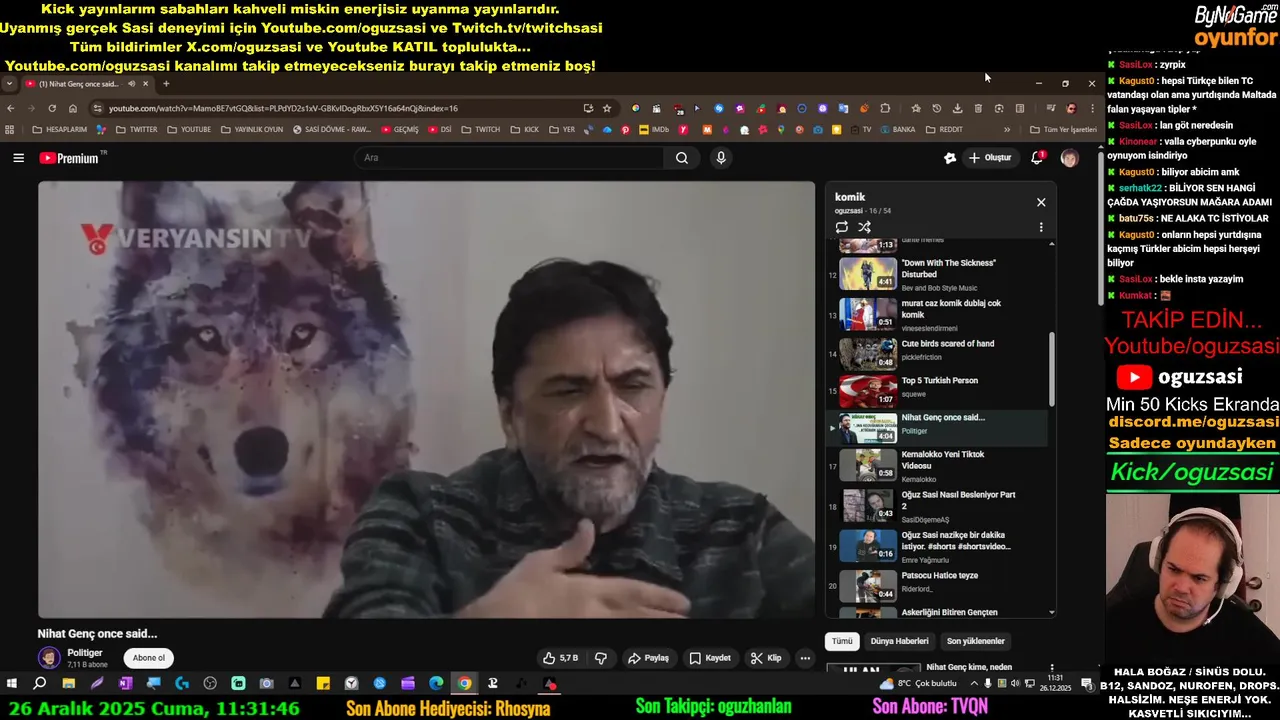Viewport: 1280px width, 720px height.
Task: Open the YAYINLIK OYUN bookmarks folder
Action: pos(252,129)
